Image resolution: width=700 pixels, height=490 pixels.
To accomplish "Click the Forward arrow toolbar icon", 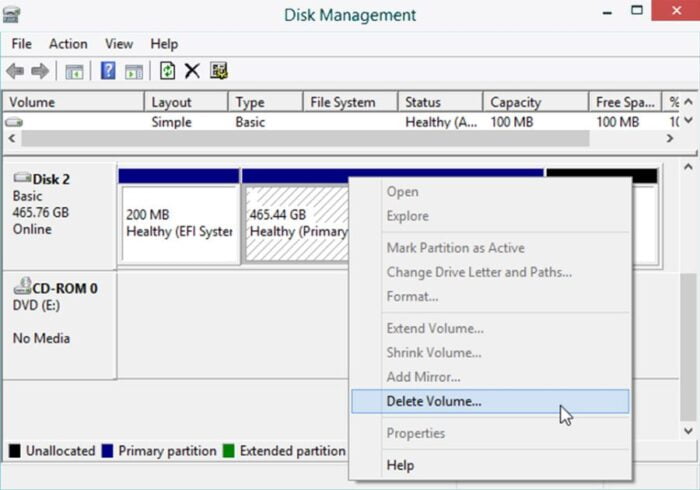I will pos(40,71).
